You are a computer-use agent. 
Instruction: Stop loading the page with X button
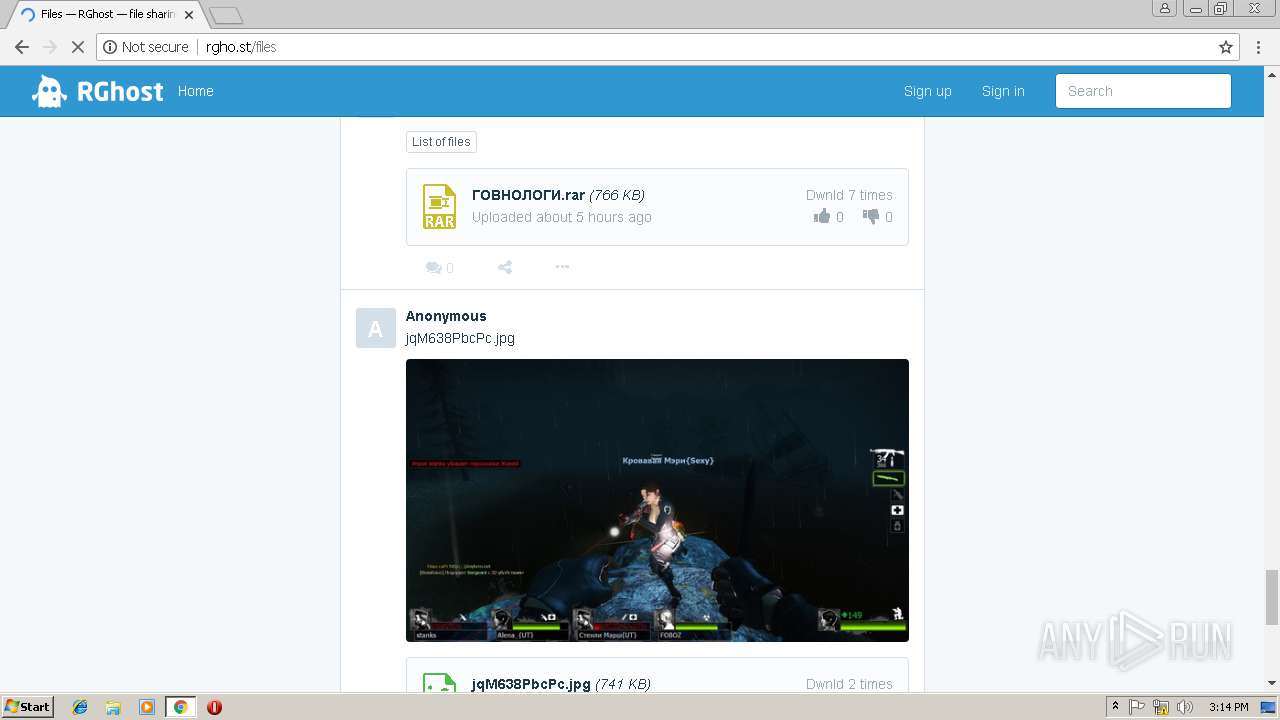tap(78, 47)
